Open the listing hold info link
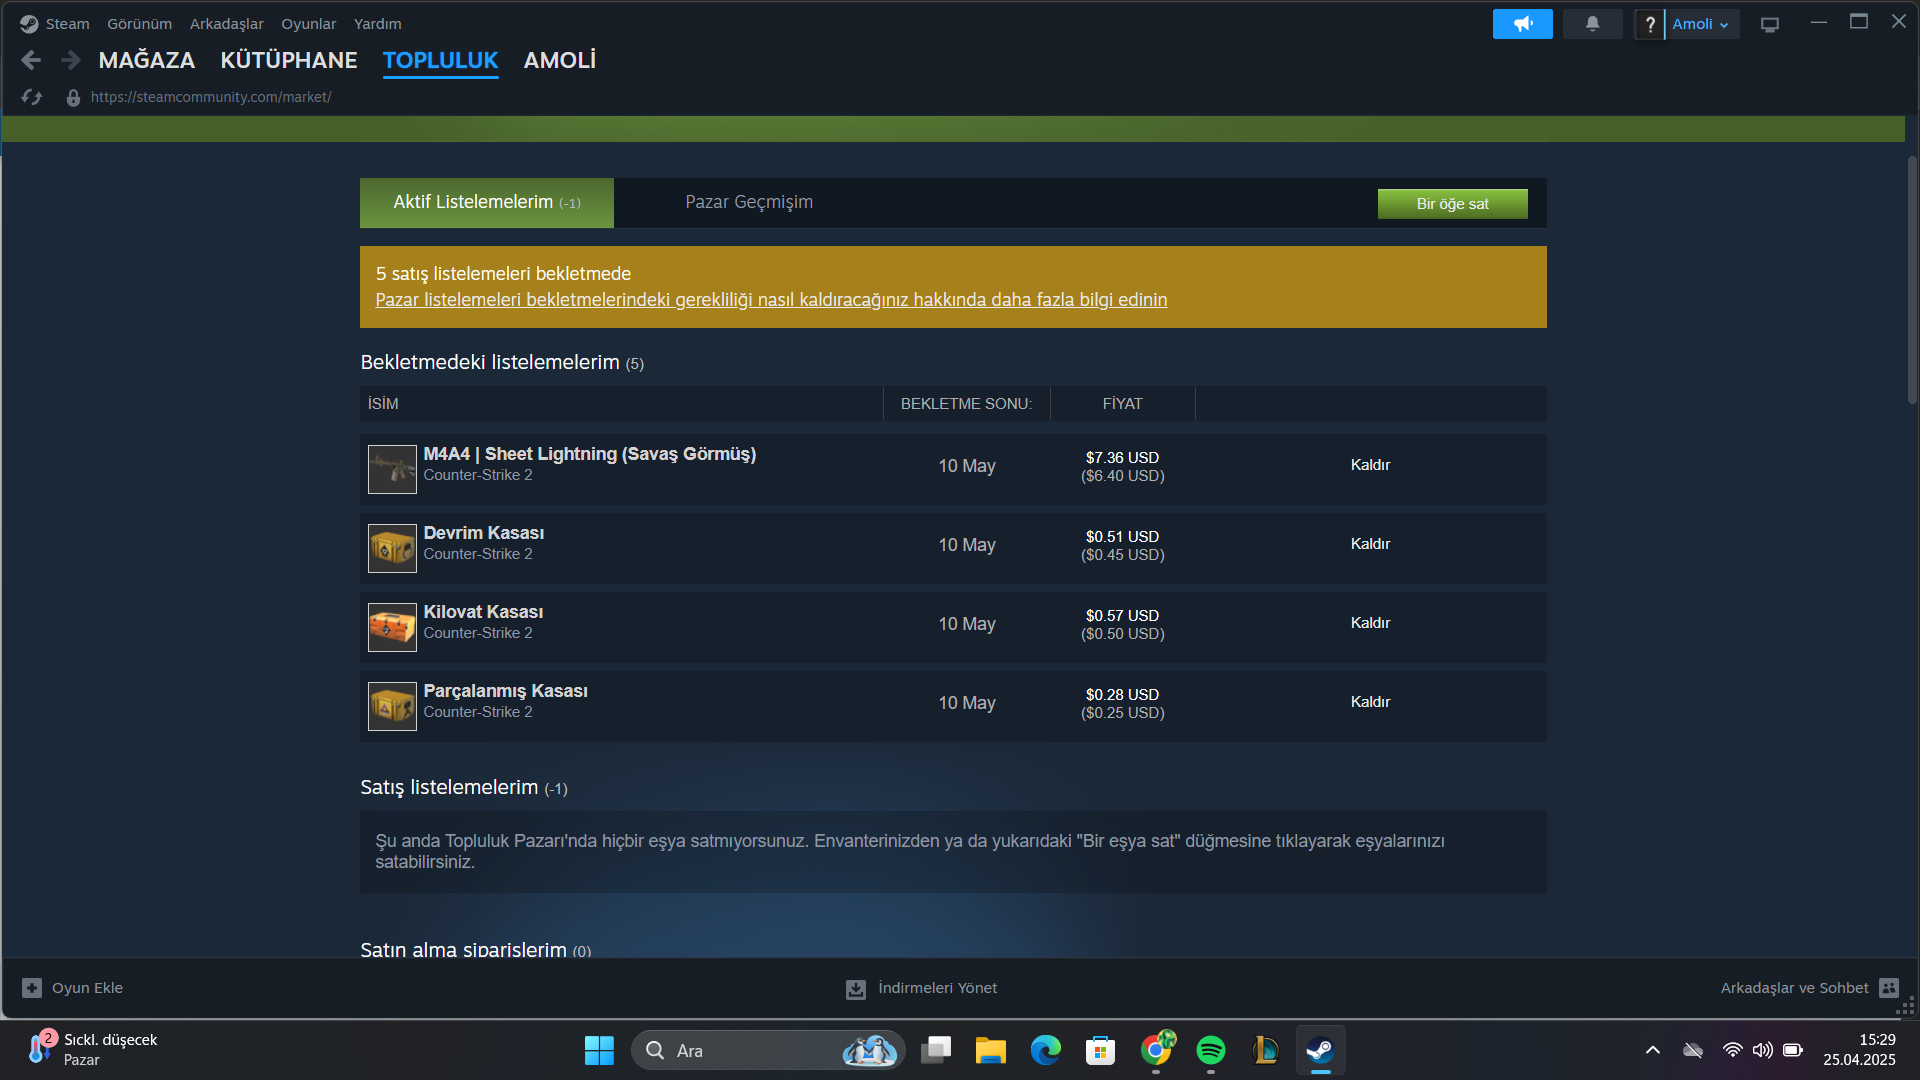Image resolution: width=1920 pixels, height=1080 pixels. click(x=770, y=300)
